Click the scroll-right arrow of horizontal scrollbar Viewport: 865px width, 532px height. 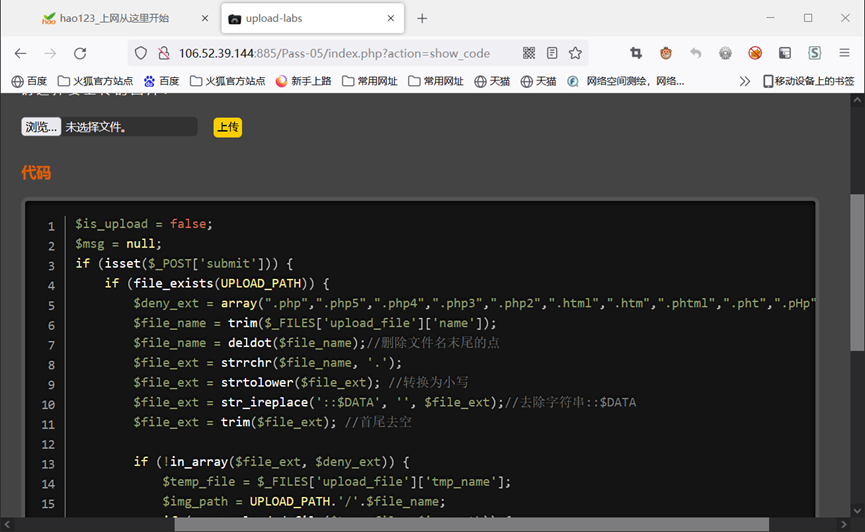coord(843,524)
